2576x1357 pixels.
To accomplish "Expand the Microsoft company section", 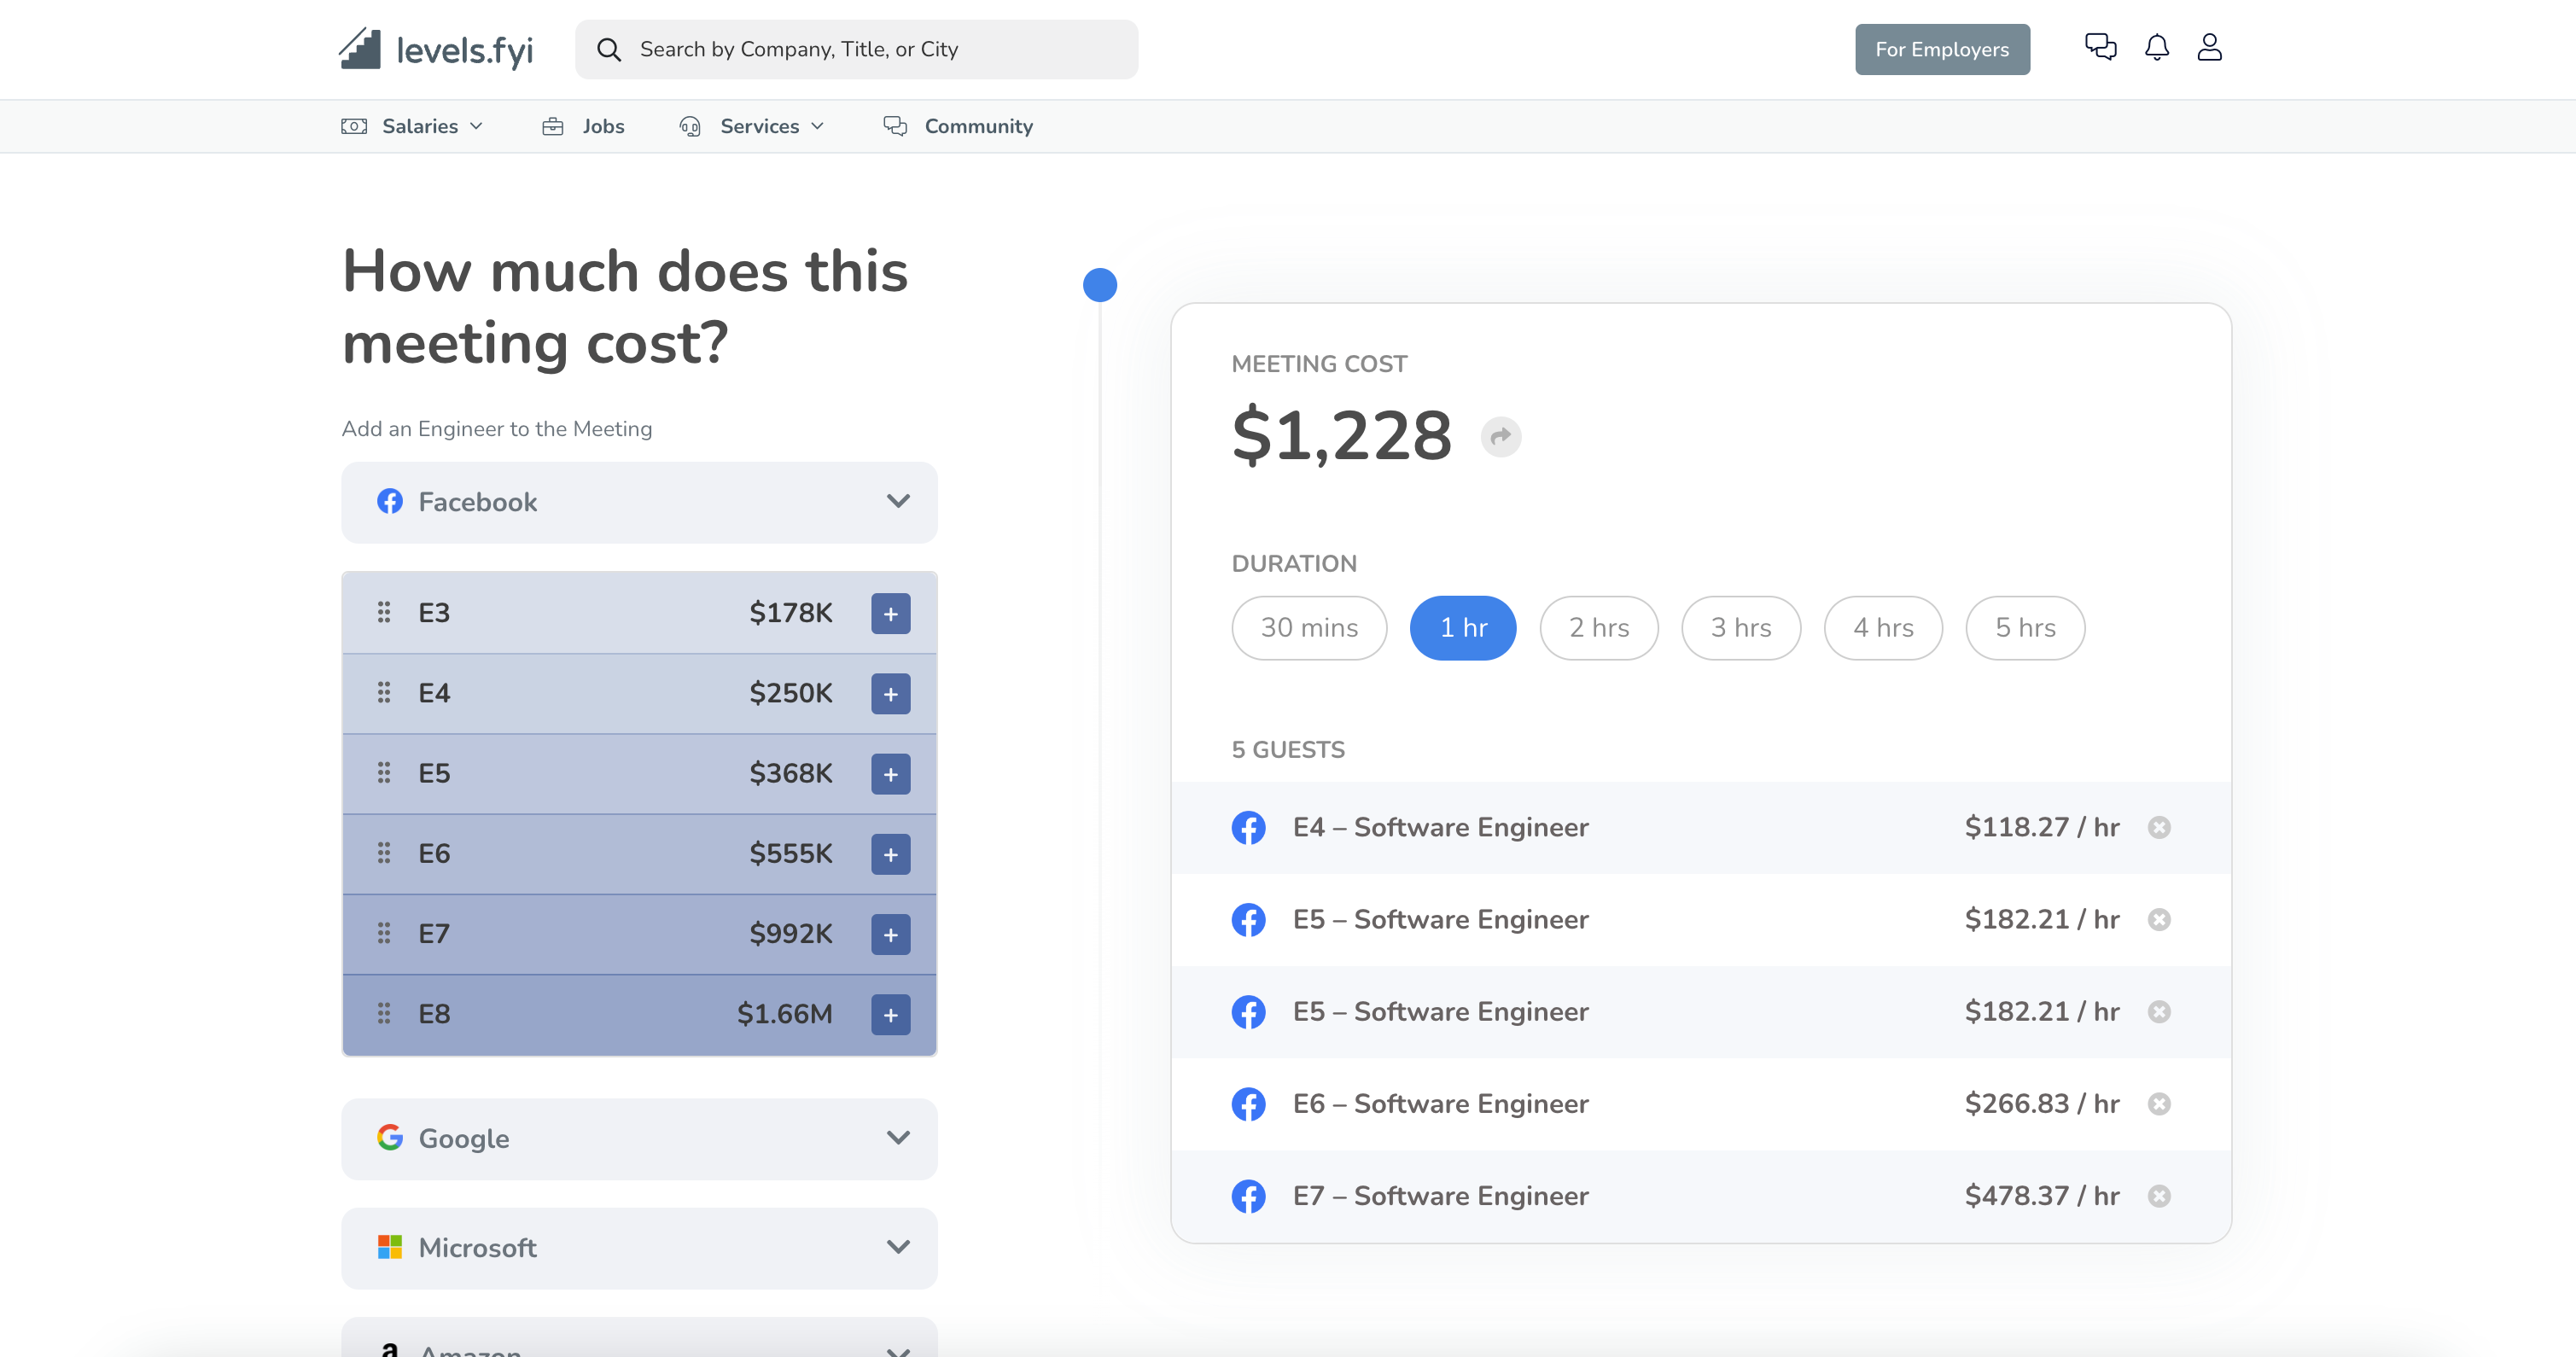I will 639,1248.
